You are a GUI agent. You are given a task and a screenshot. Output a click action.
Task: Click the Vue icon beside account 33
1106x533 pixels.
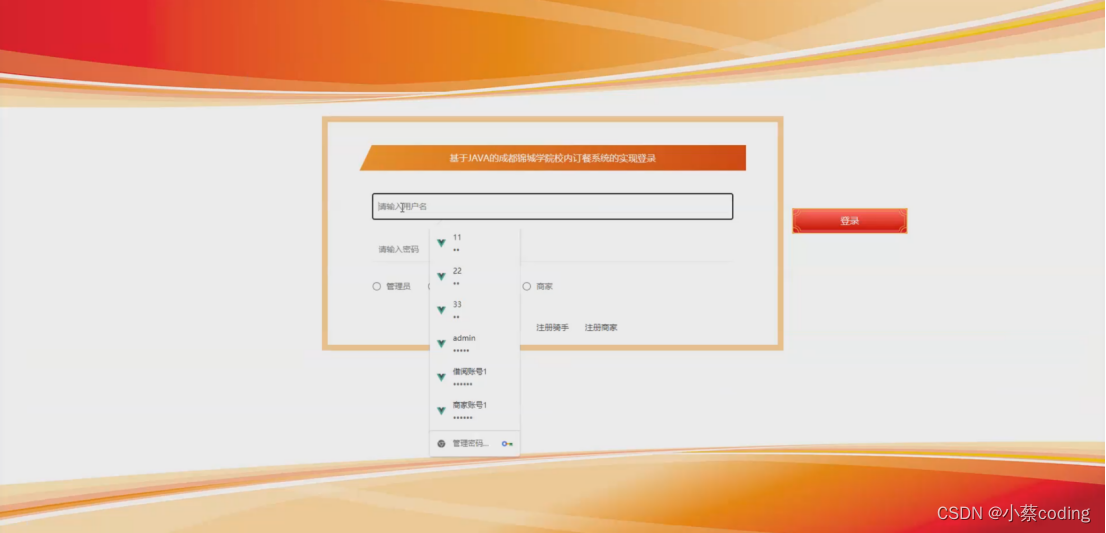click(442, 310)
